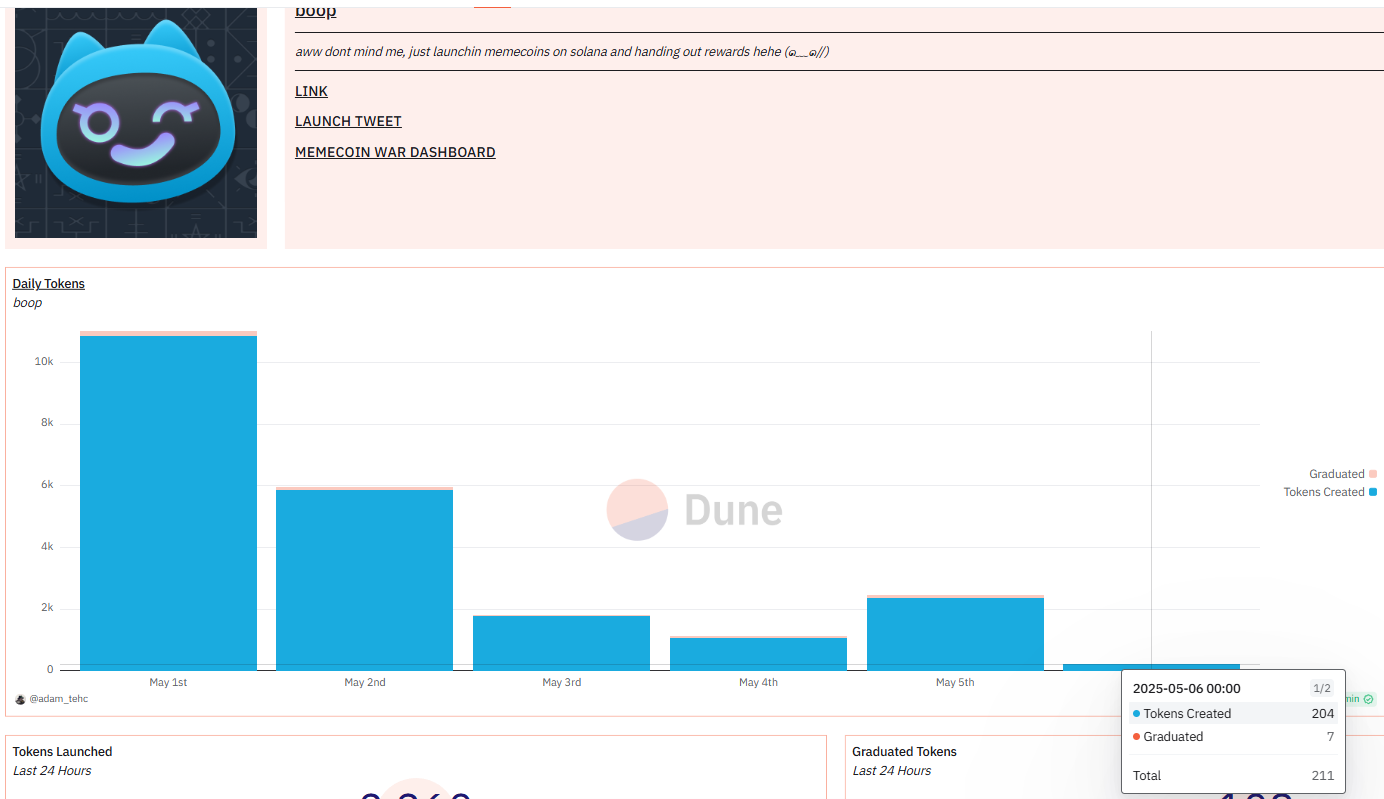Open the LINK hyperlink
Image resolution: width=1384 pixels, height=799 pixels.
pos(311,91)
